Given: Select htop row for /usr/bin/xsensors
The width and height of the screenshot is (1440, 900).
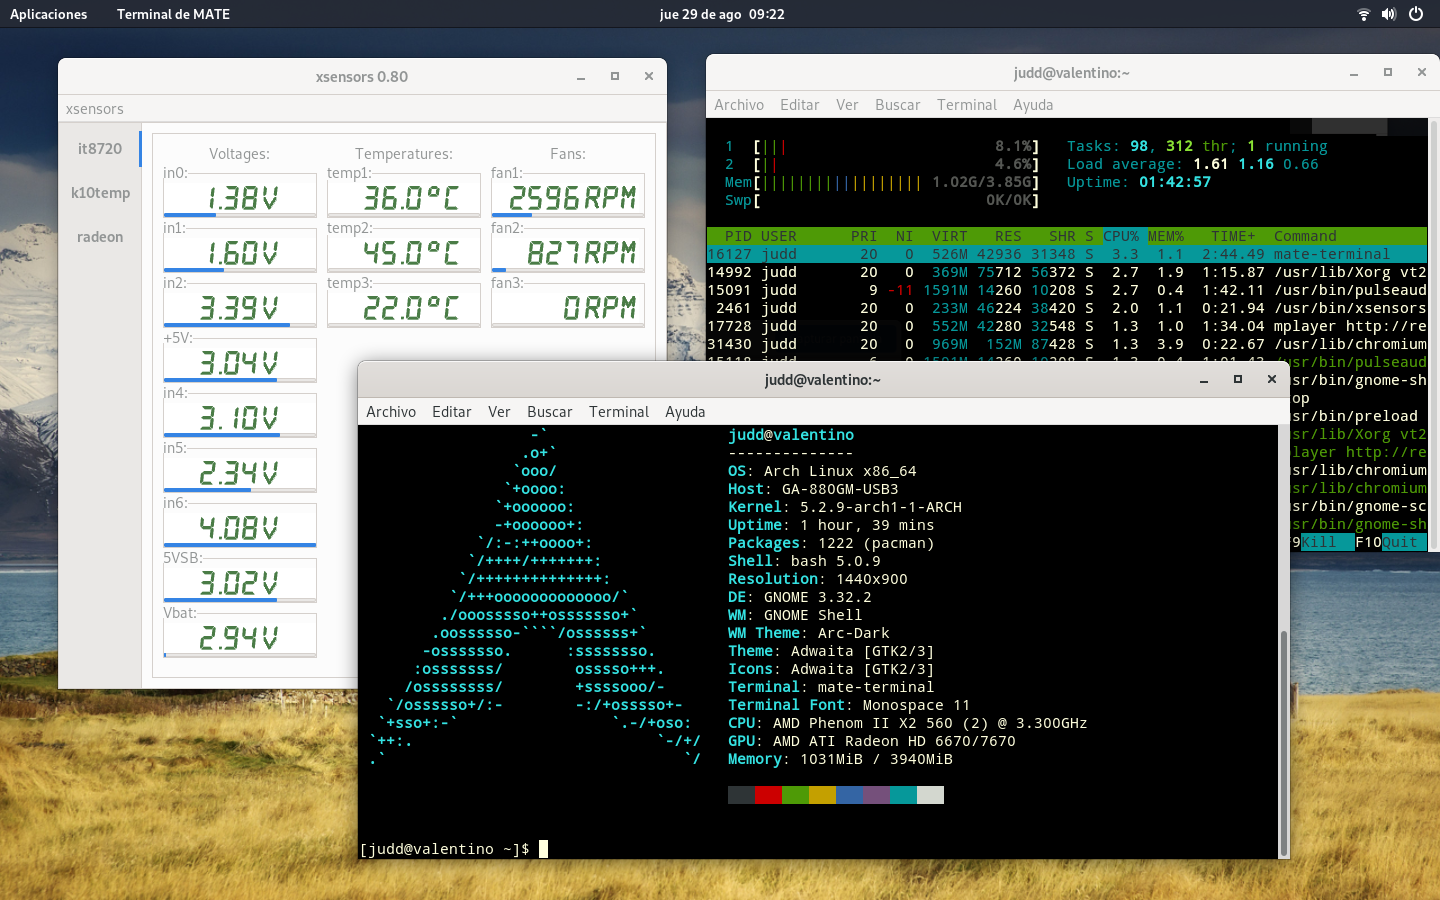Looking at the screenshot, I should [1067, 308].
